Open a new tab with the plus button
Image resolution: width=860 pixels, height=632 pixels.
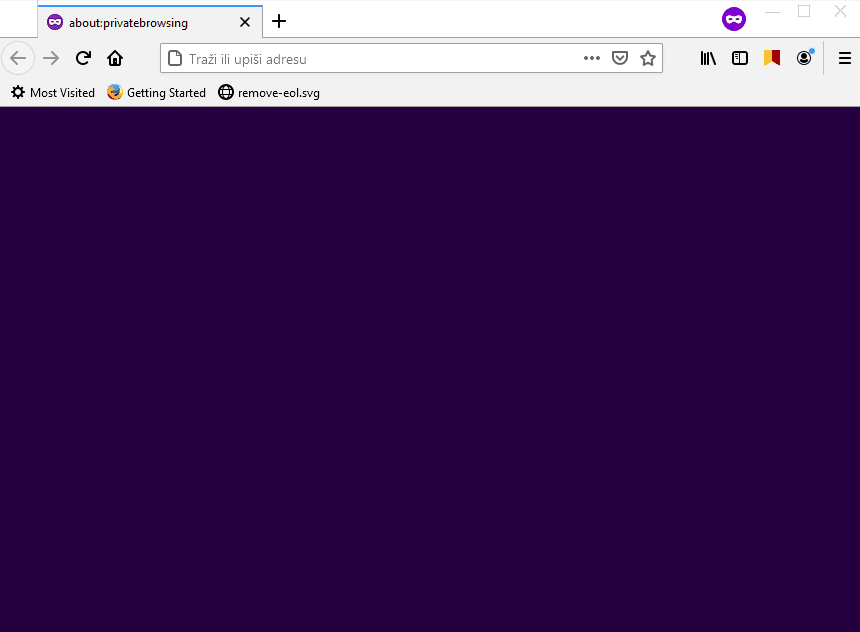coord(278,21)
